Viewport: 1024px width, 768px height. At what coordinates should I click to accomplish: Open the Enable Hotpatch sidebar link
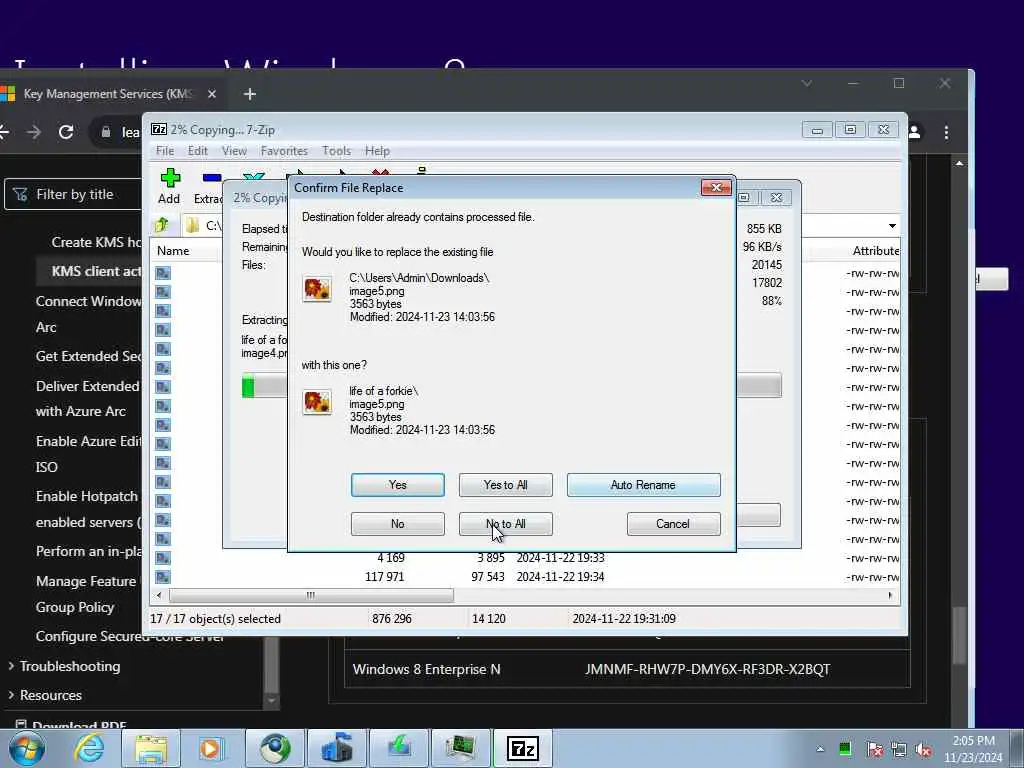(87, 496)
